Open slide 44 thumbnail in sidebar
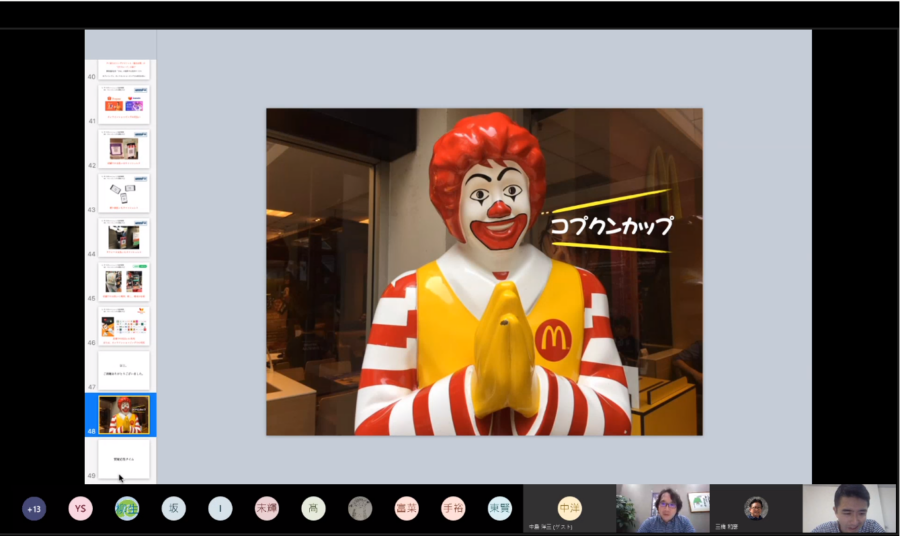The image size is (900, 536). pos(123,237)
